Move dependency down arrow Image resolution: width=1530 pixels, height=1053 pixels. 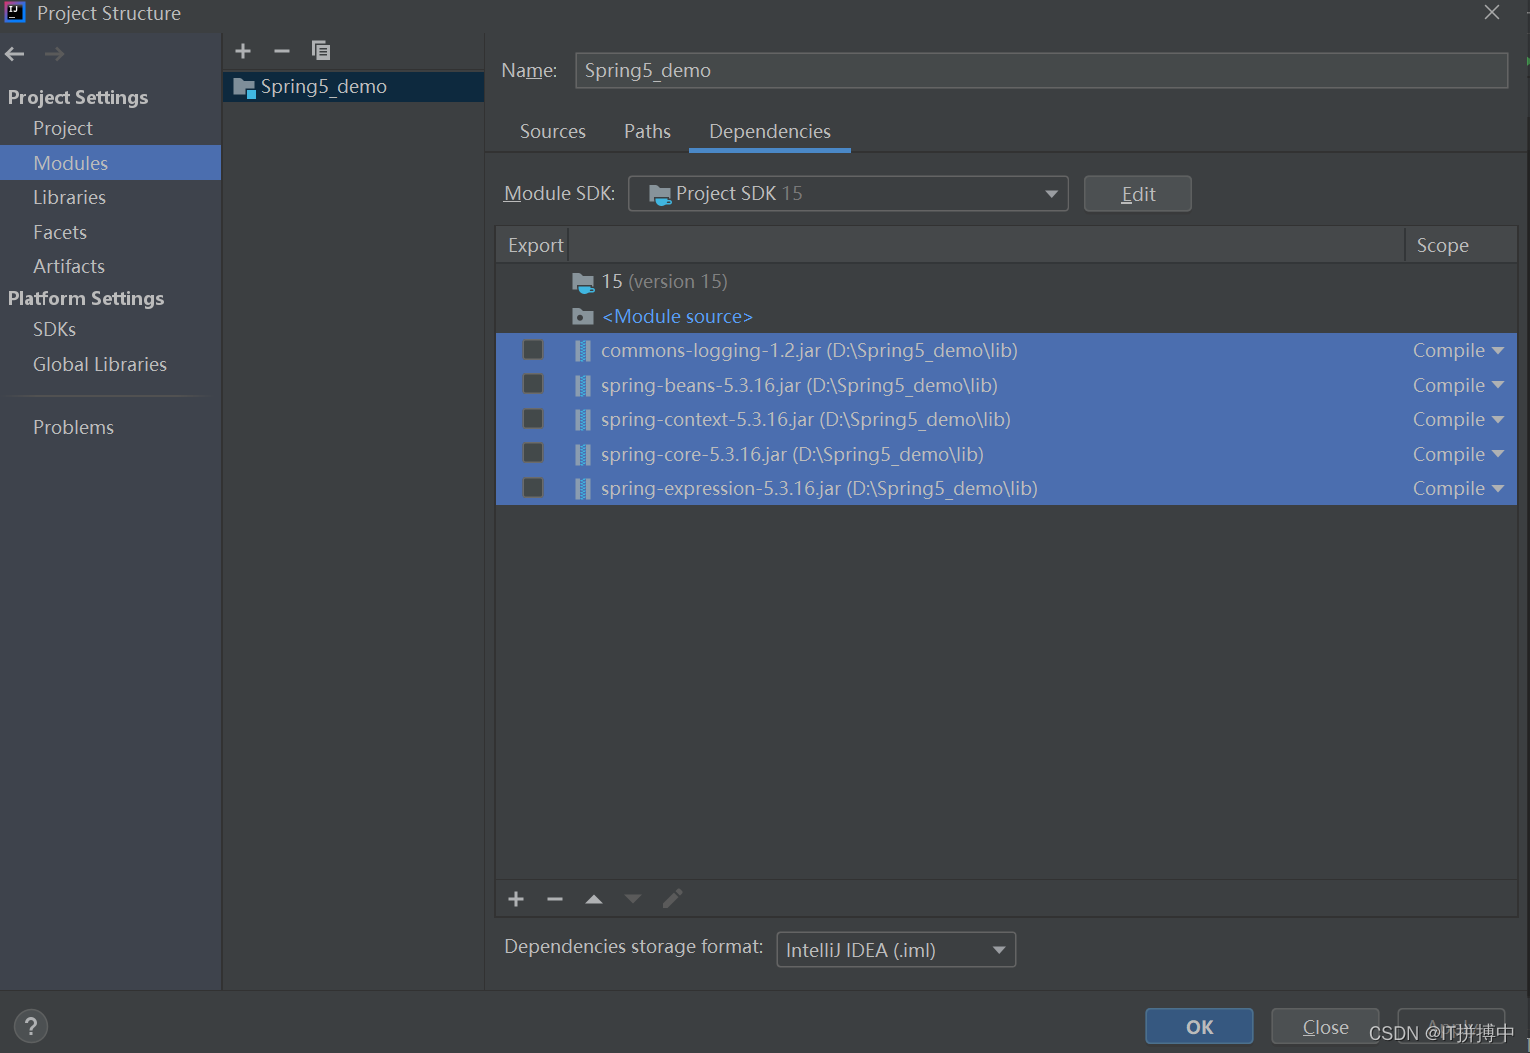pyautogui.click(x=633, y=899)
